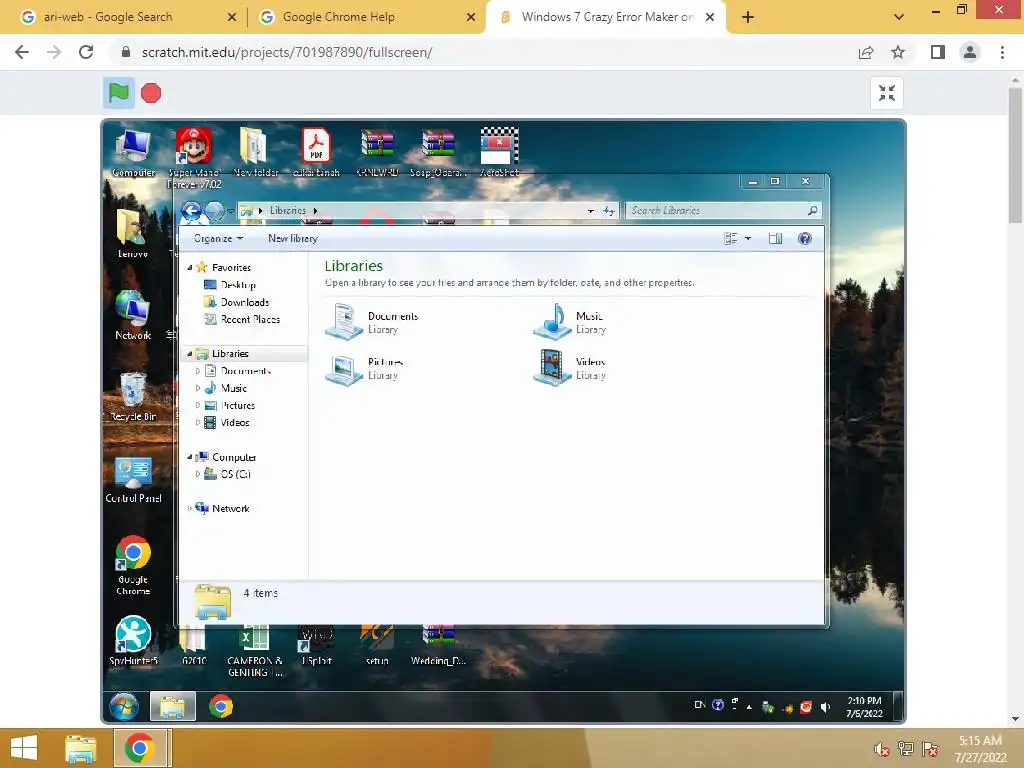Click the New library button

click(293, 238)
